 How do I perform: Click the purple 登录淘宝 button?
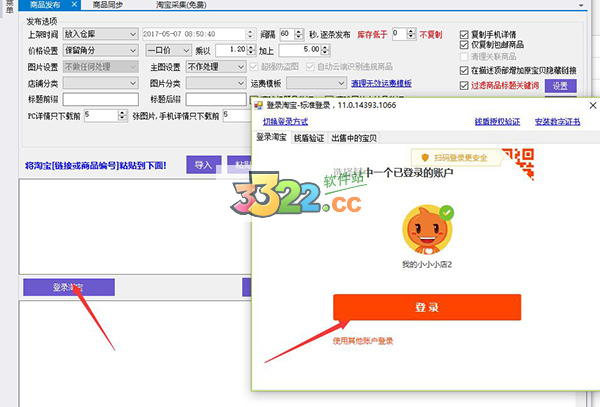[69, 287]
